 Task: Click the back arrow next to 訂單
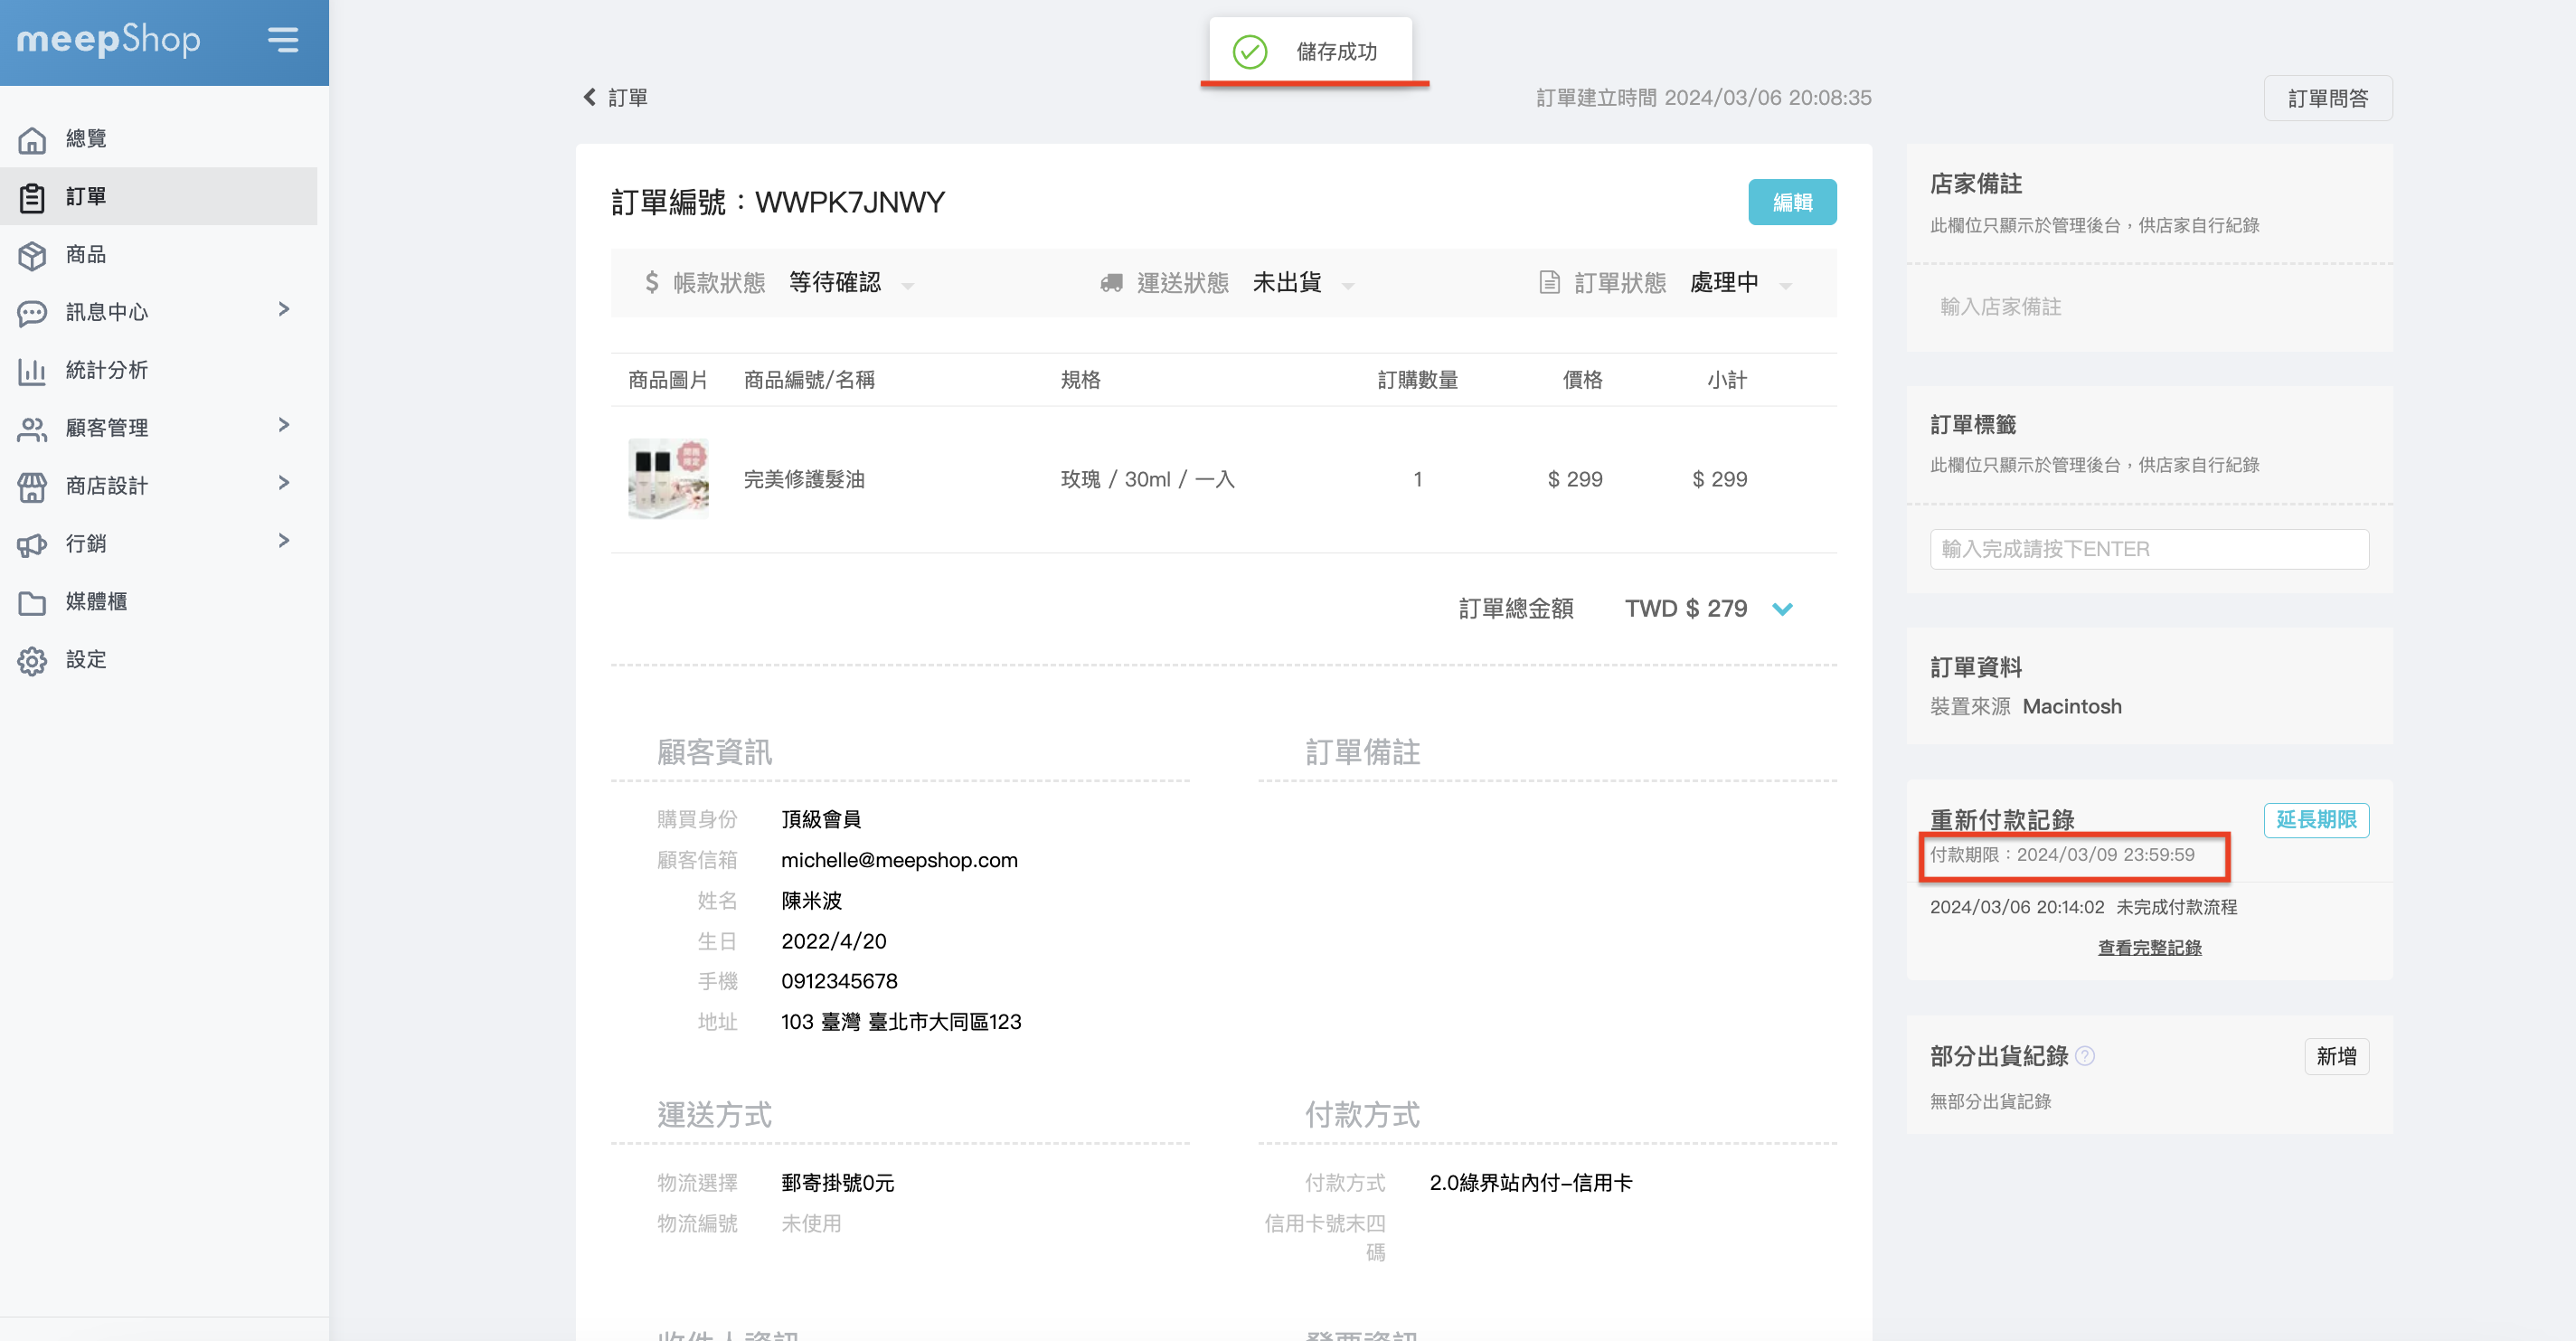point(590,97)
